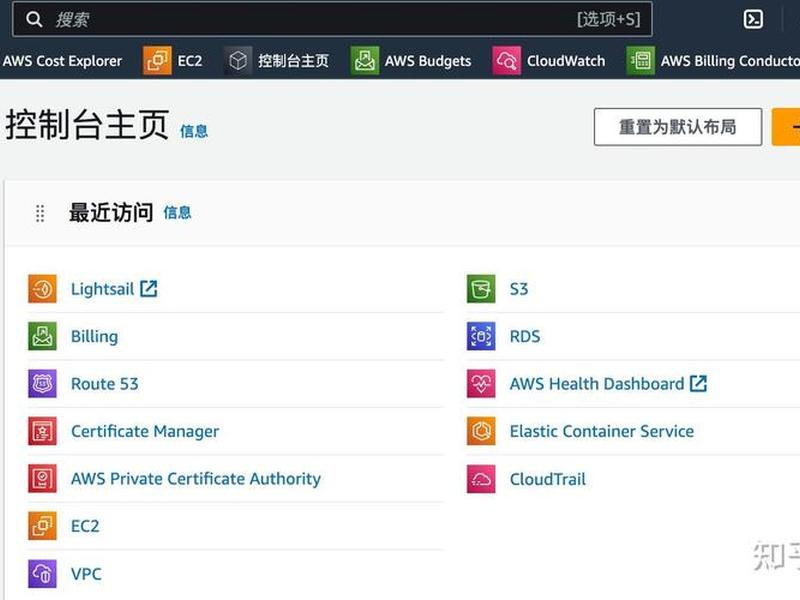Open 控制台主页 label in the favorites bar
This screenshot has height=600, width=800.
click(x=293, y=61)
